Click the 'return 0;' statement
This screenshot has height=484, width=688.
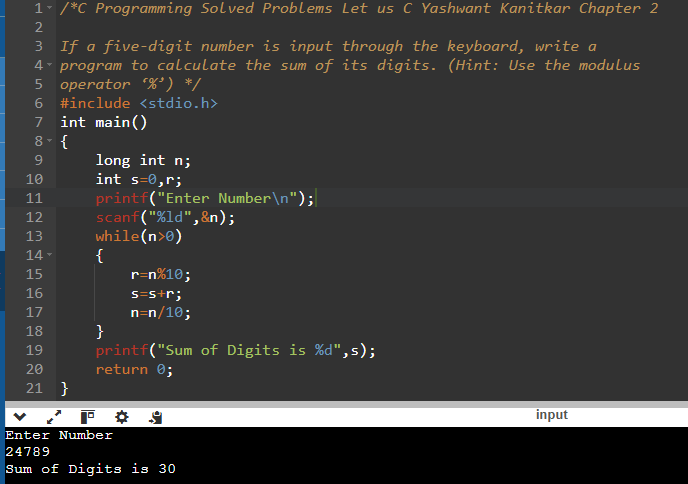click(x=134, y=369)
